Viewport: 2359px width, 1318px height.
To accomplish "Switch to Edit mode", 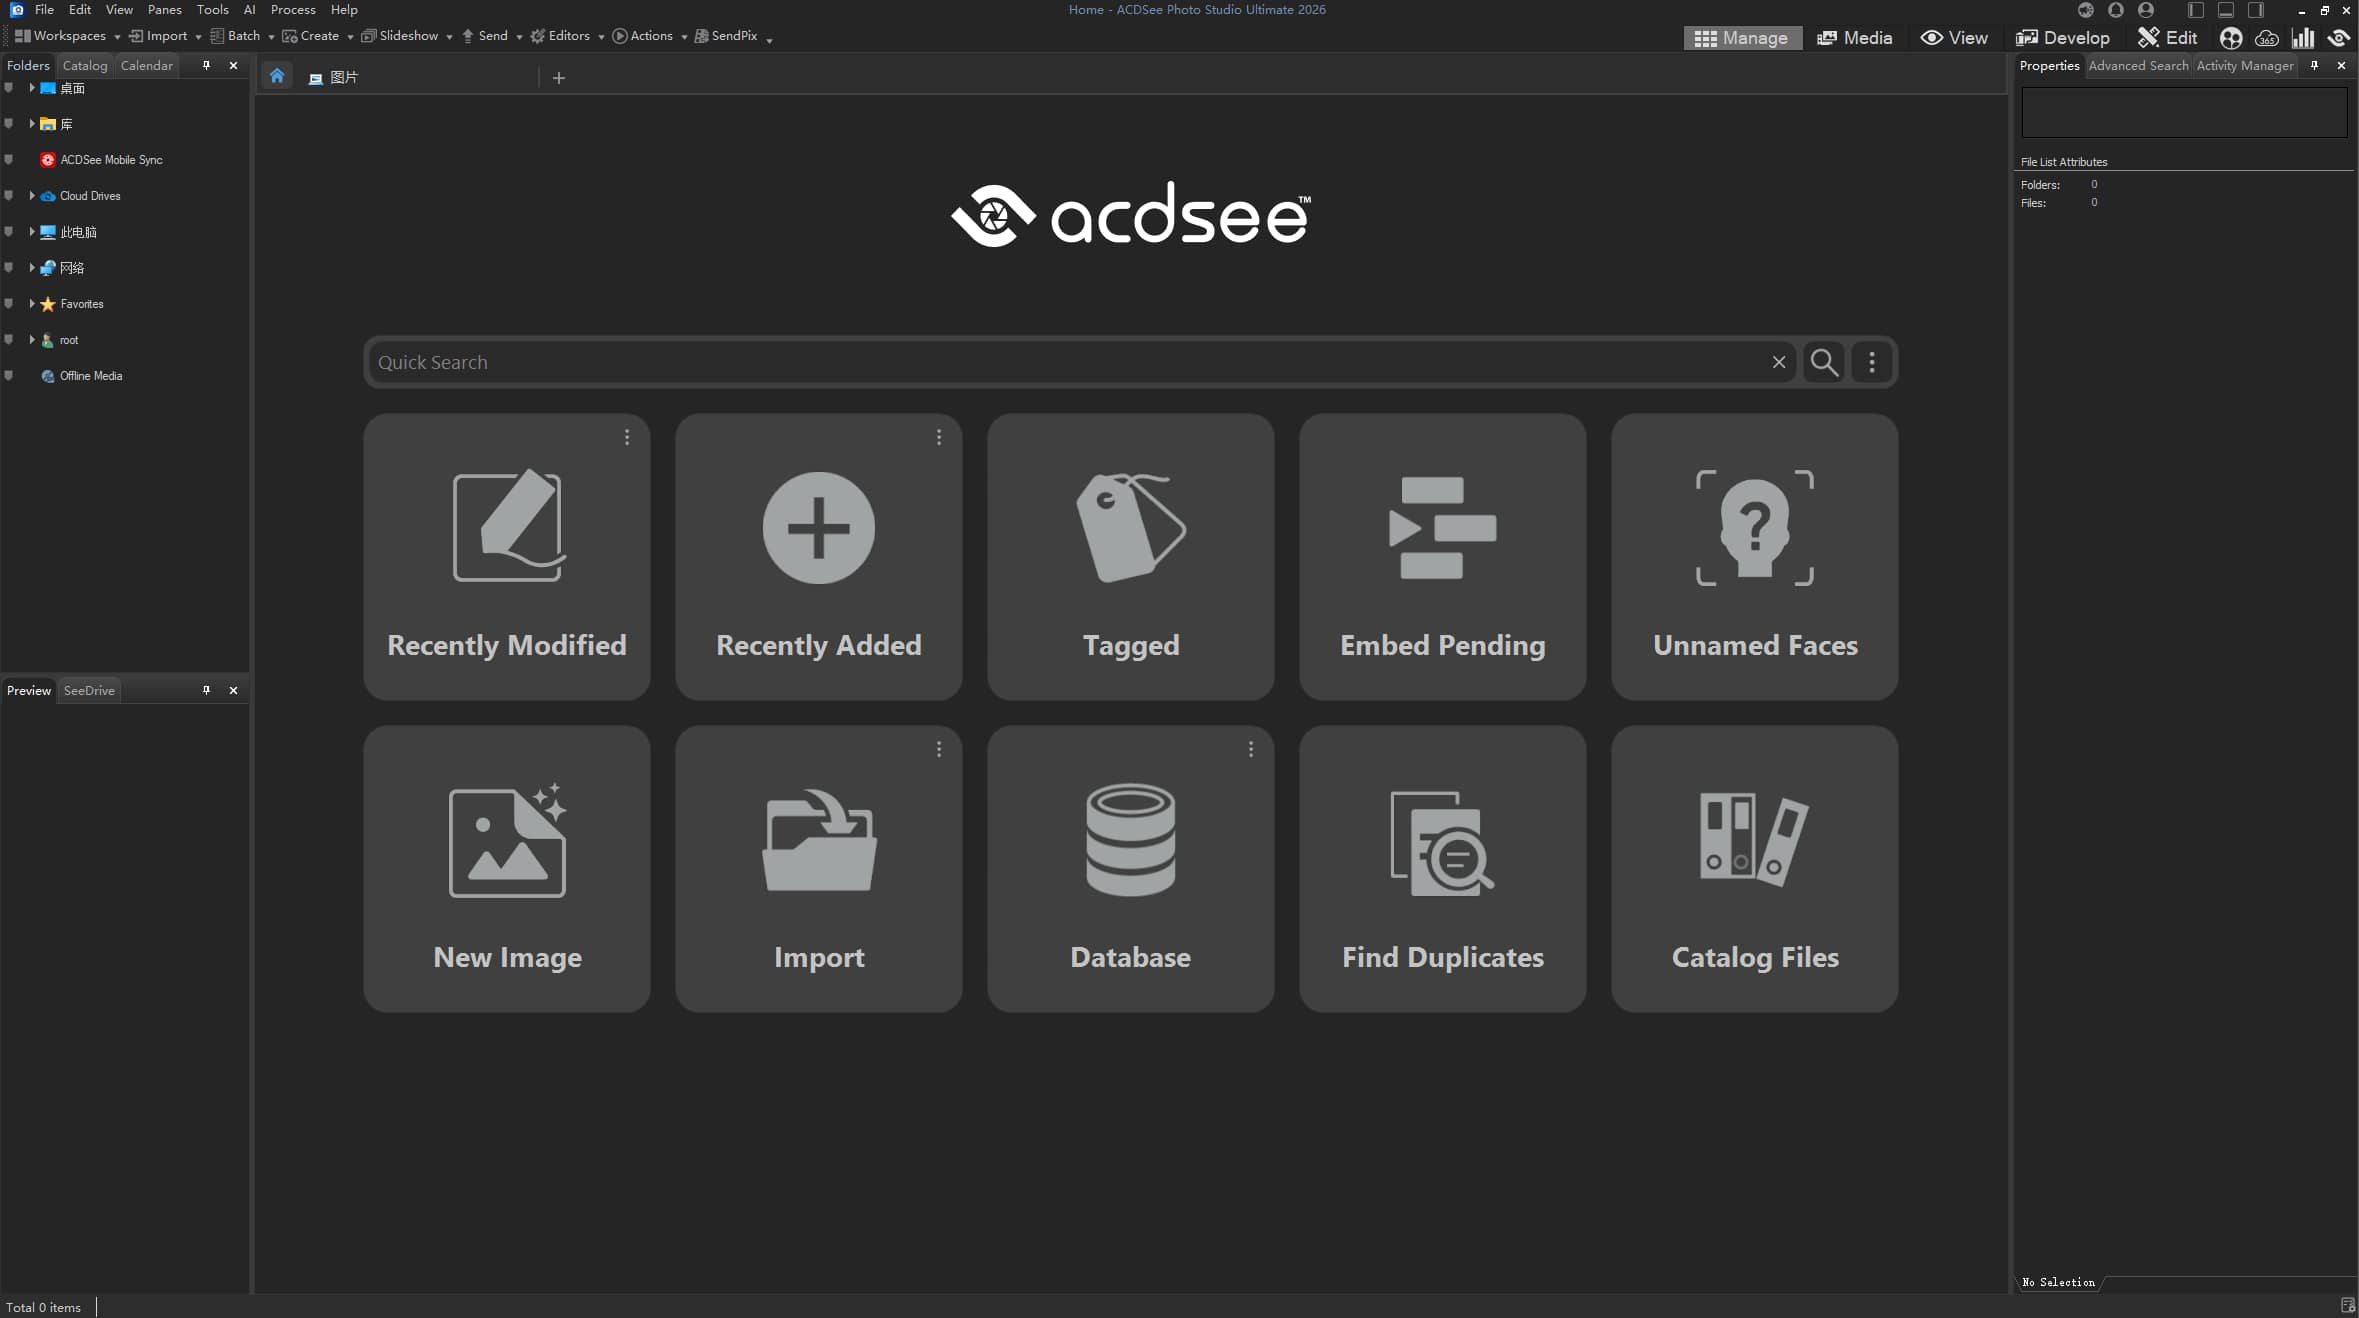I will point(2167,38).
